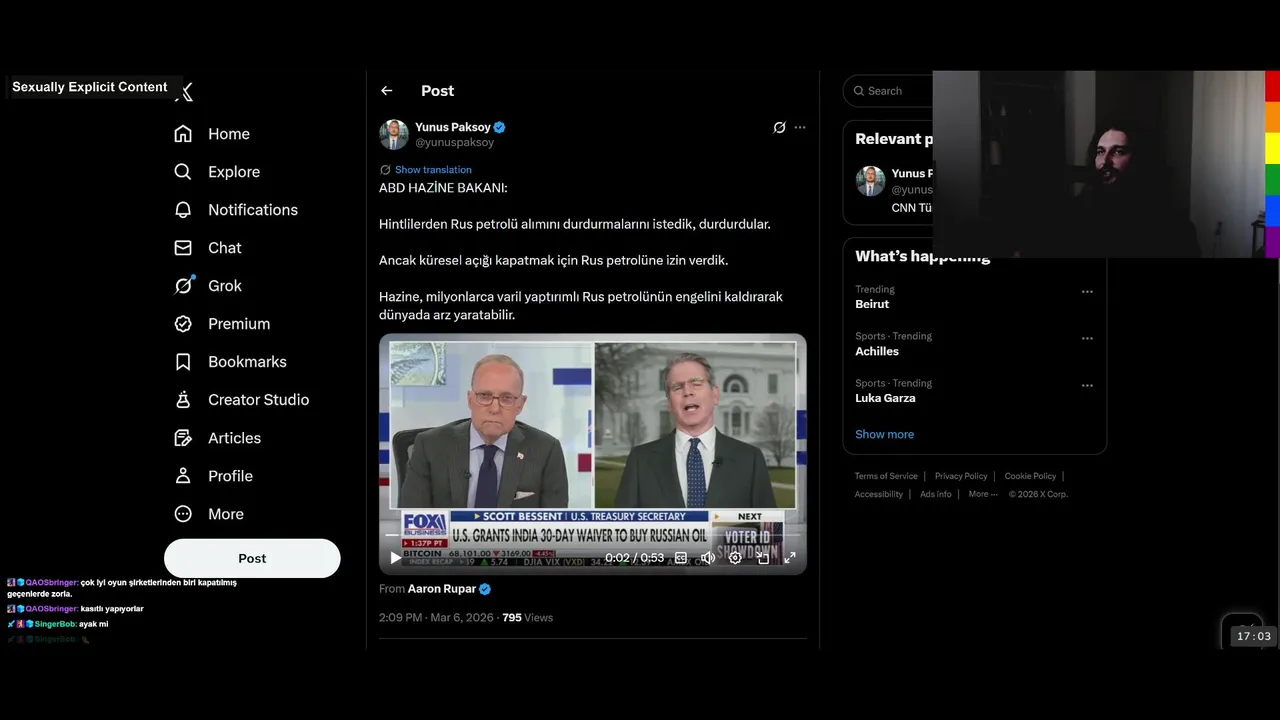The width and height of the screenshot is (1280, 720).
Task: Open Terms of Service footer link
Action: (886, 476)
